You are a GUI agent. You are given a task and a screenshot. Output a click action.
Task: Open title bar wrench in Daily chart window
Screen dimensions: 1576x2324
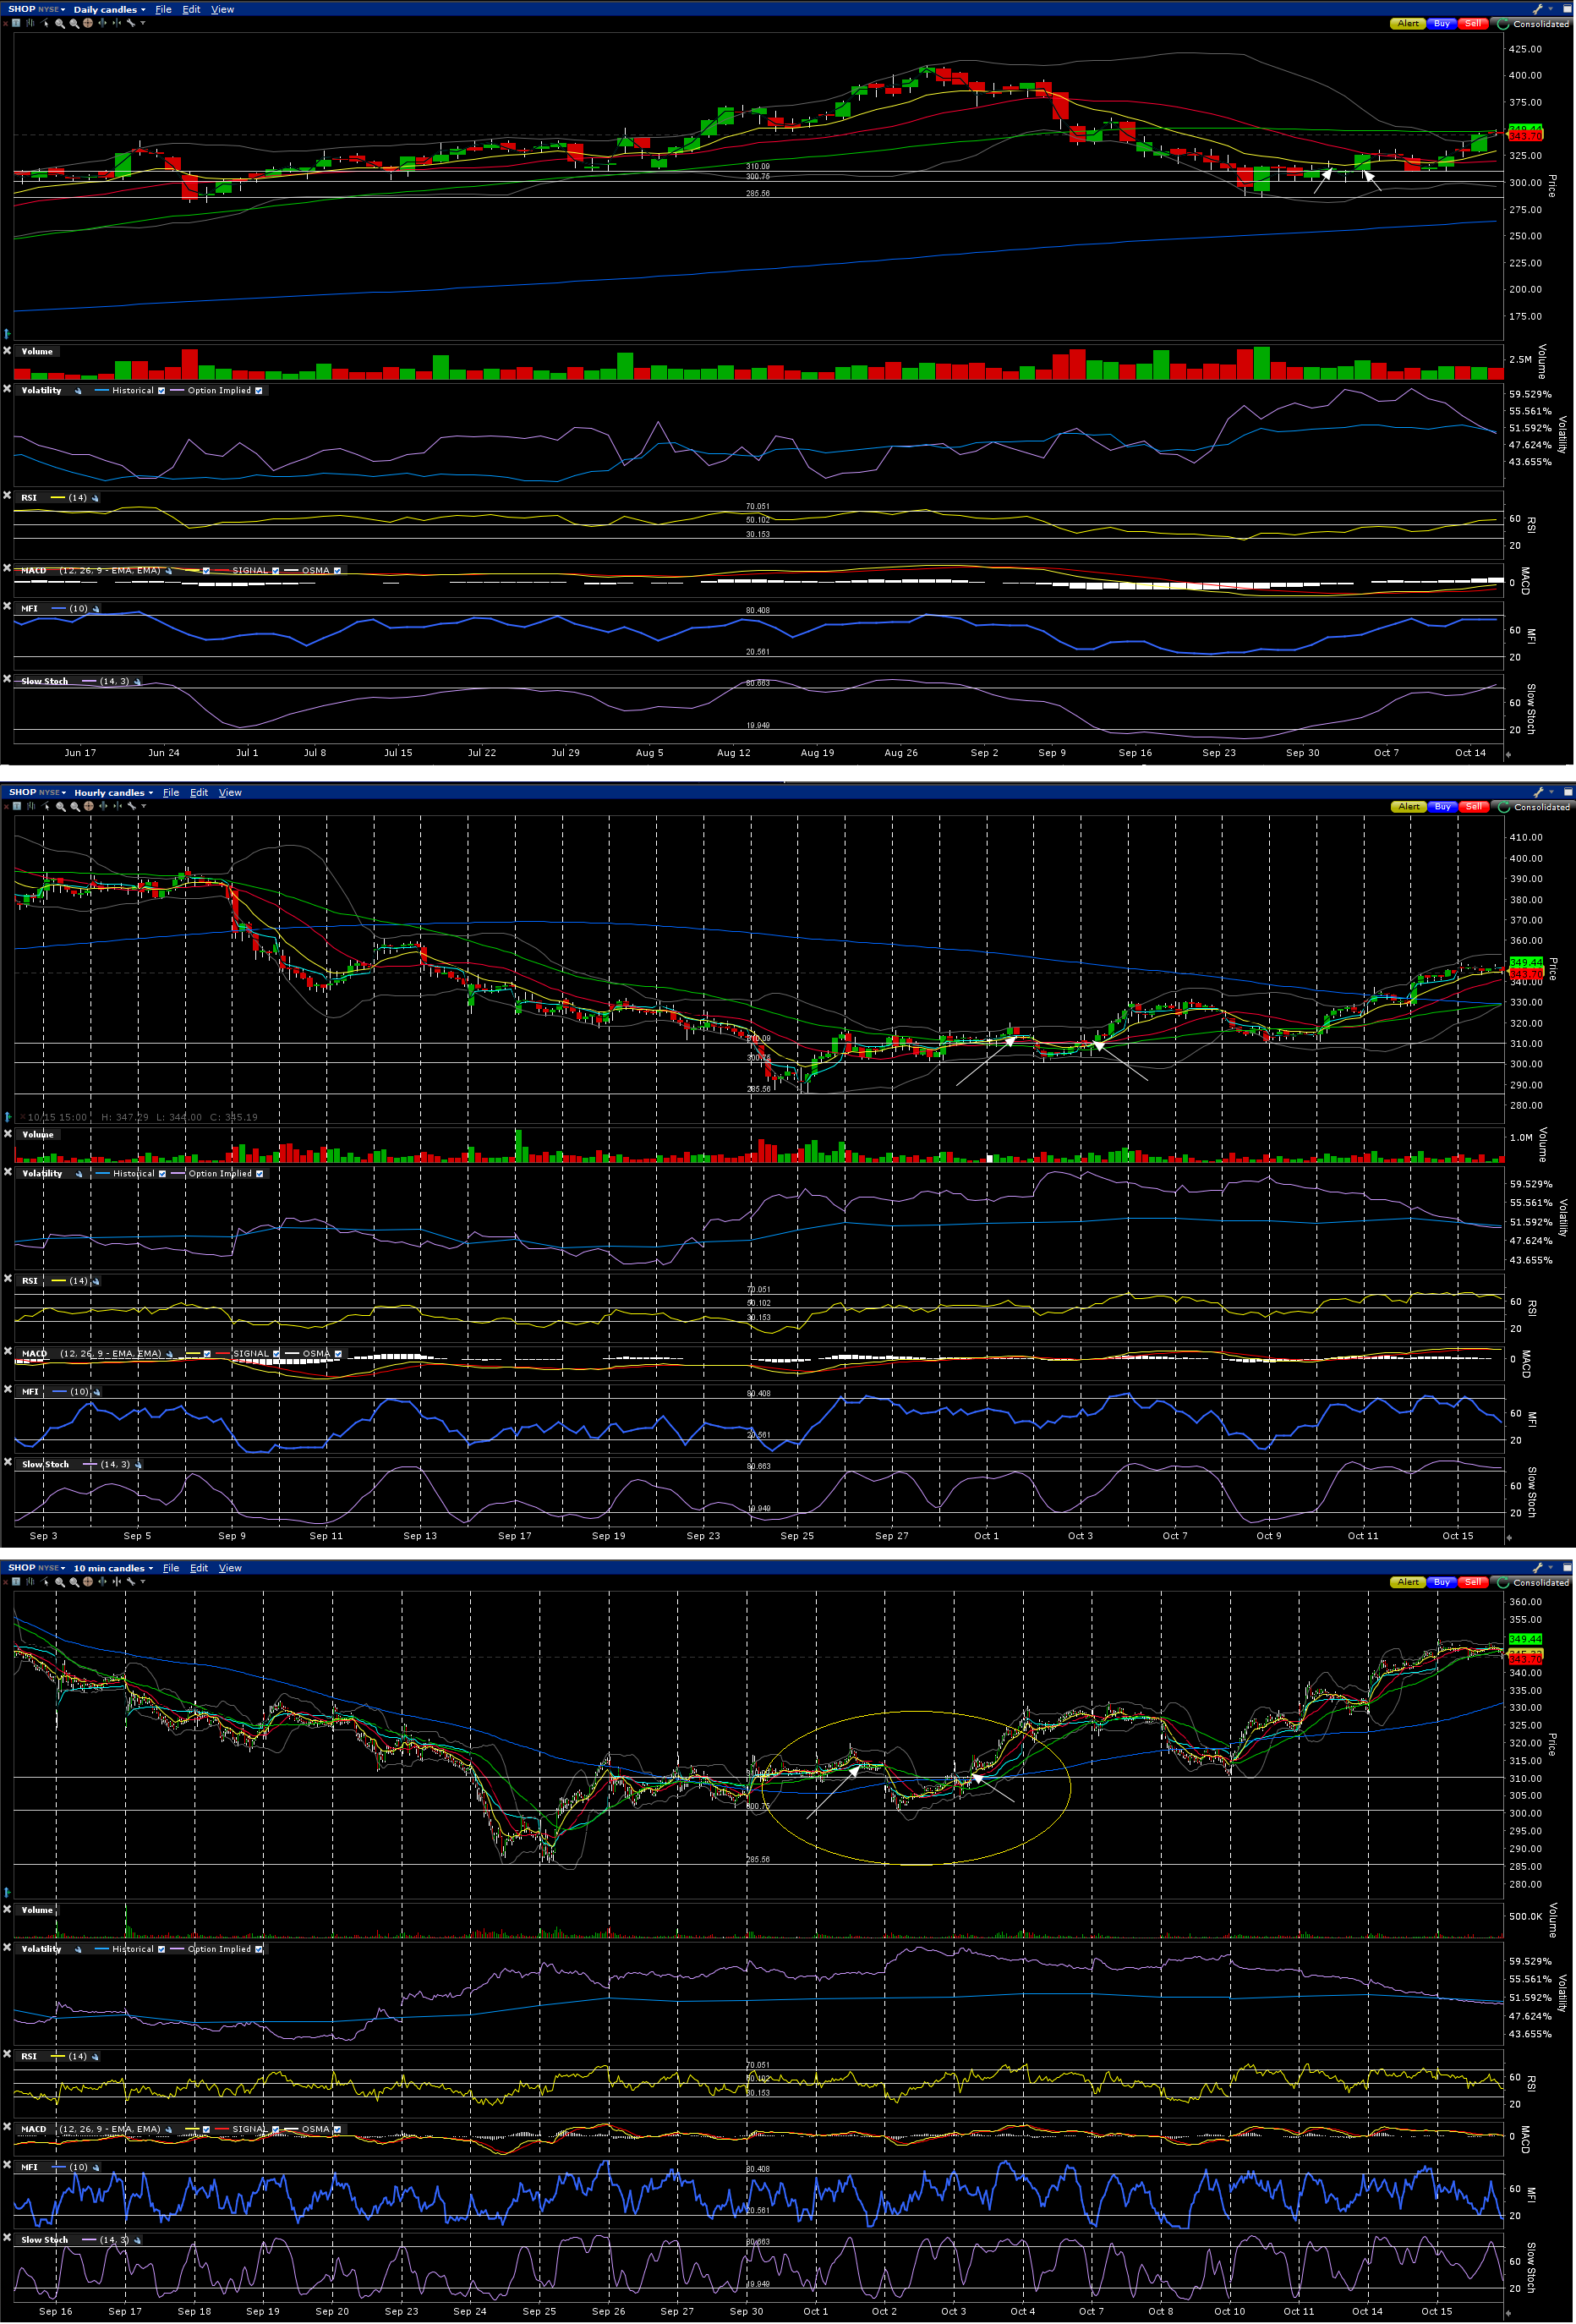(1538, 9)
